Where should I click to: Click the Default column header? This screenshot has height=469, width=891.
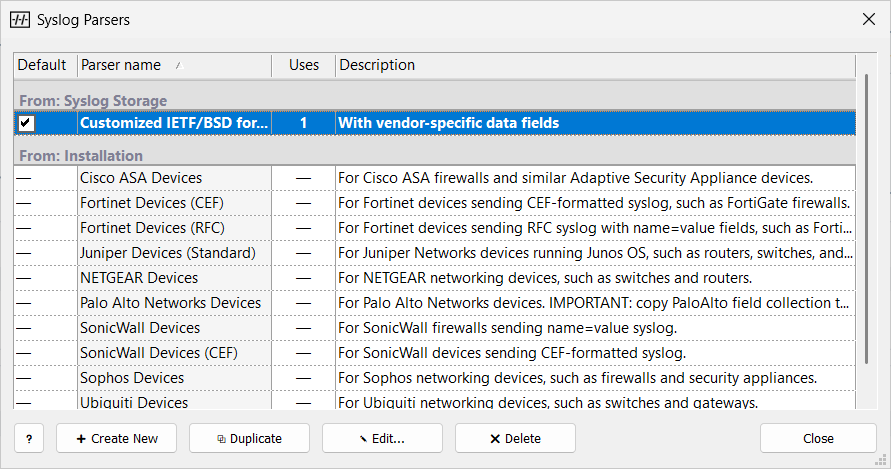(45, 65)
